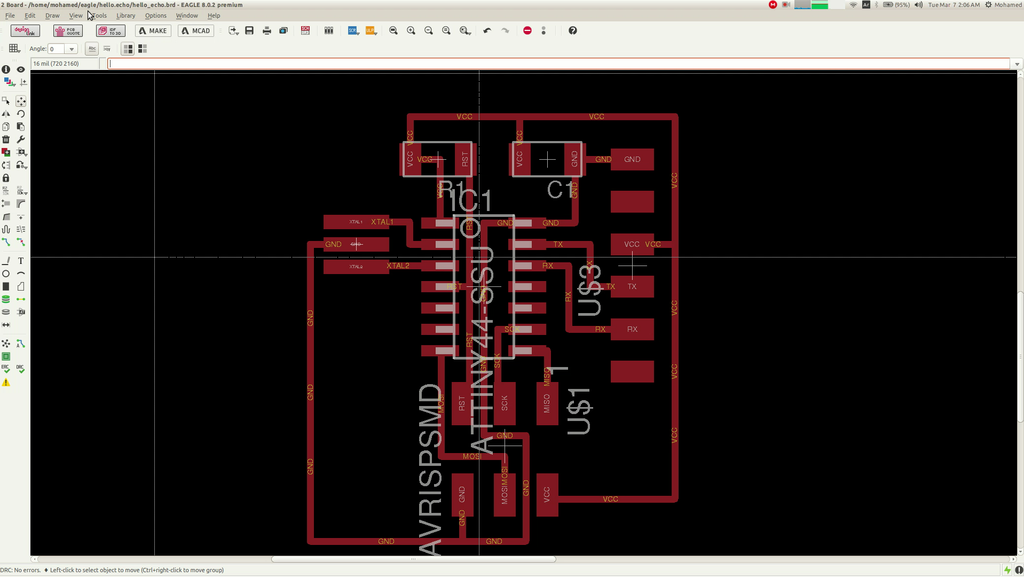1024x577 pixels.
Task: Click the yellow Errors warning icon
Action: 6,382
